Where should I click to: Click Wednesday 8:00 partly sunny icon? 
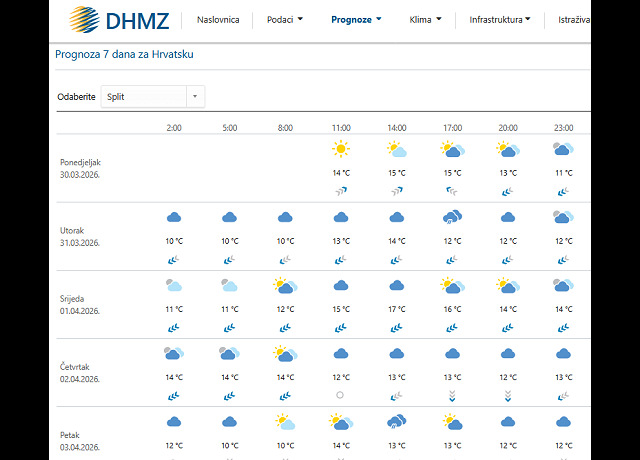[285, 286]
